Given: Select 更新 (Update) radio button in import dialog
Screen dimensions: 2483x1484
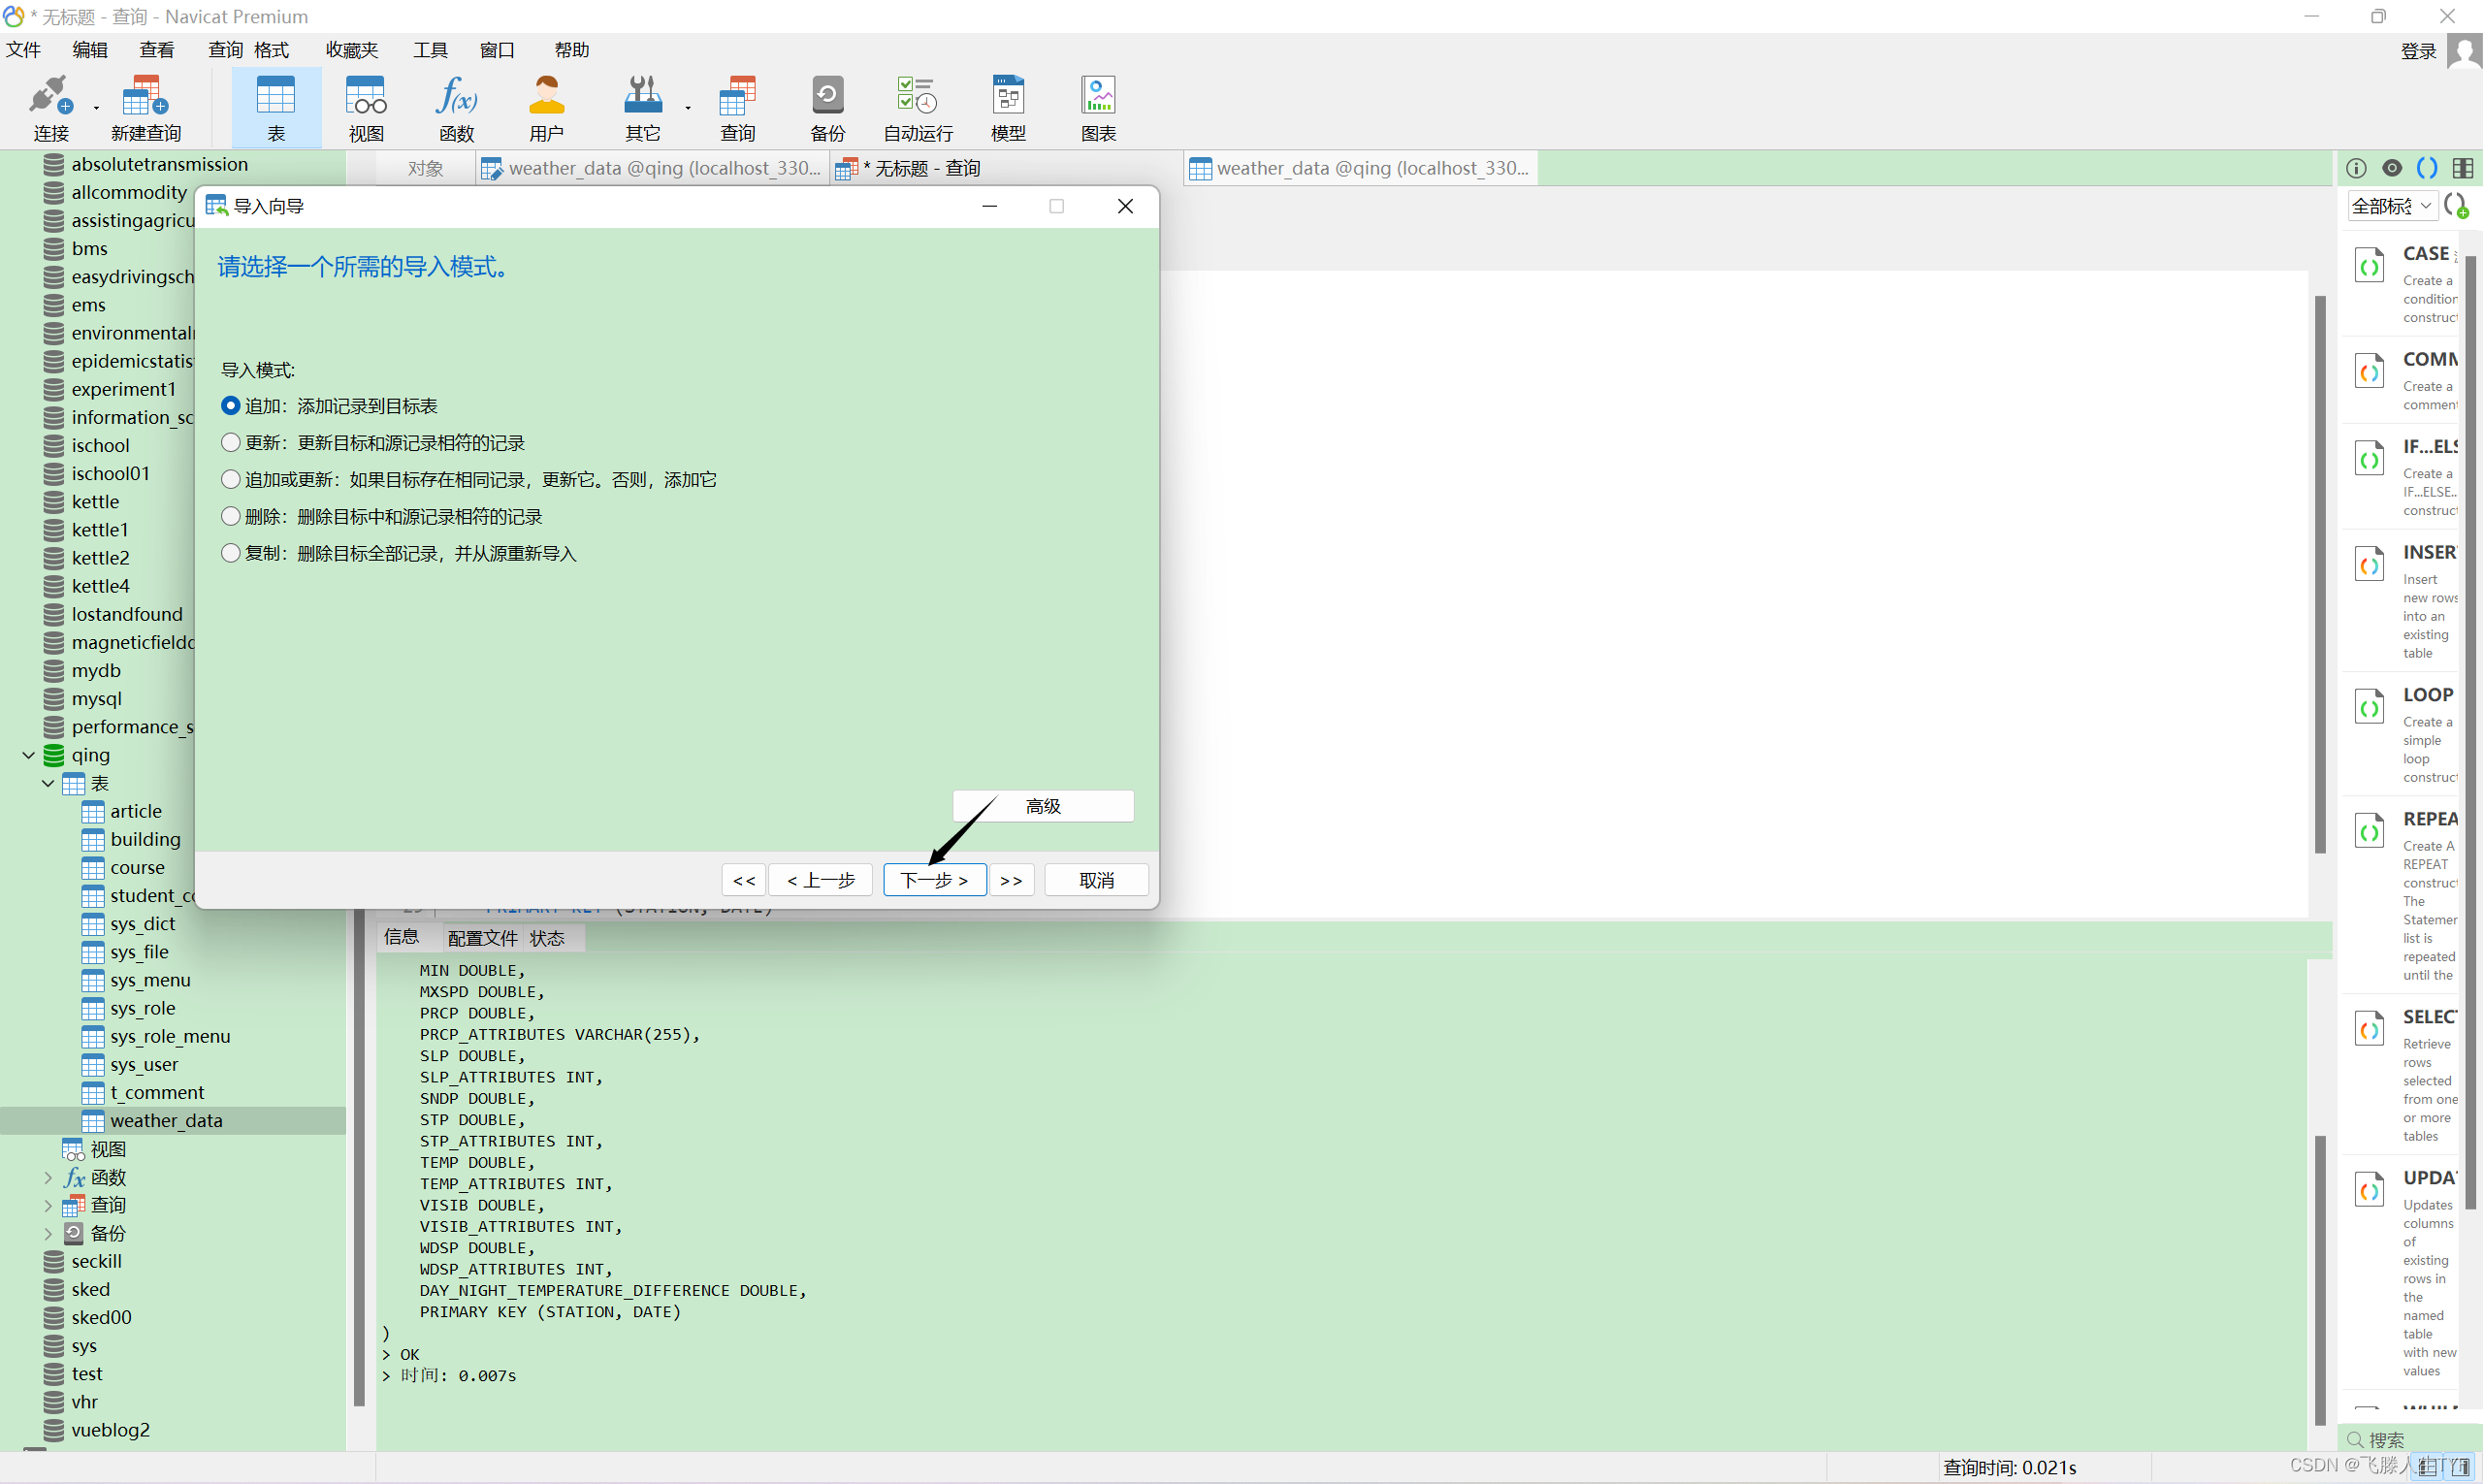Looking at the screenshot, I should [232, 441].
